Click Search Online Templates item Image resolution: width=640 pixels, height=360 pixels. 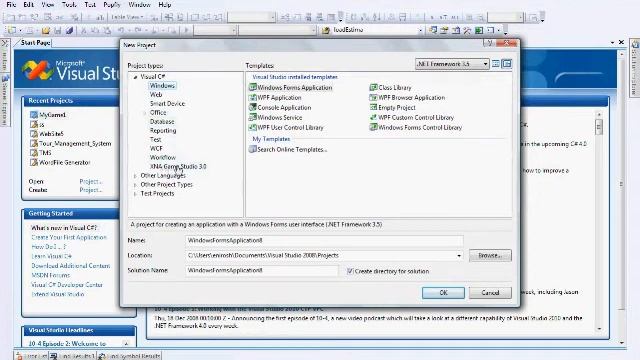pos(288,149)
